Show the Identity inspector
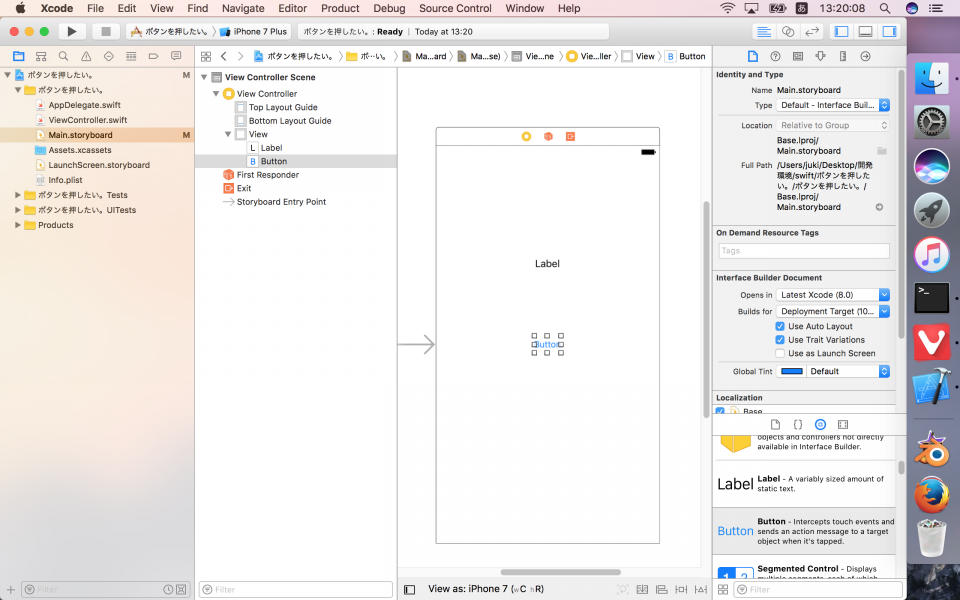960x600 pixels. 798,56
